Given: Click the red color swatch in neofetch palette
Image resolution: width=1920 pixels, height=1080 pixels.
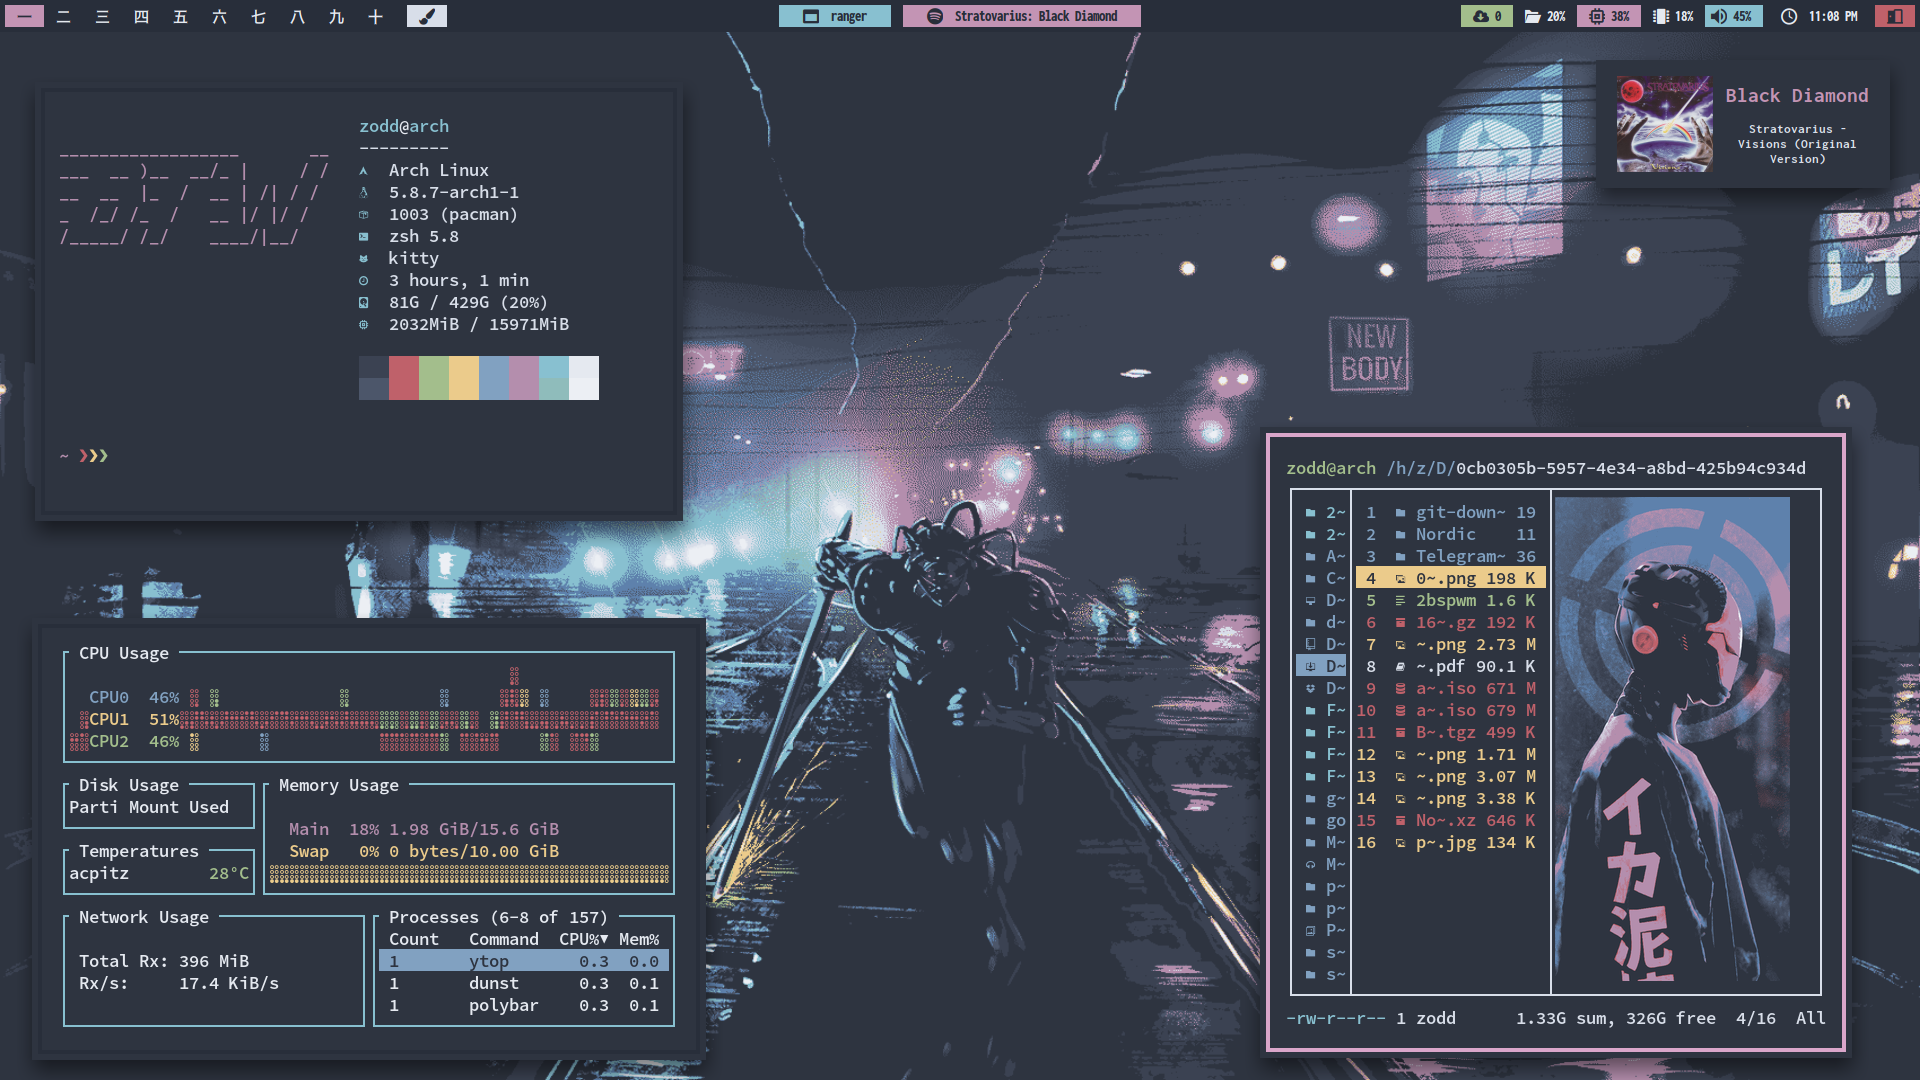Looking at the screenshot, I should 404,378.
